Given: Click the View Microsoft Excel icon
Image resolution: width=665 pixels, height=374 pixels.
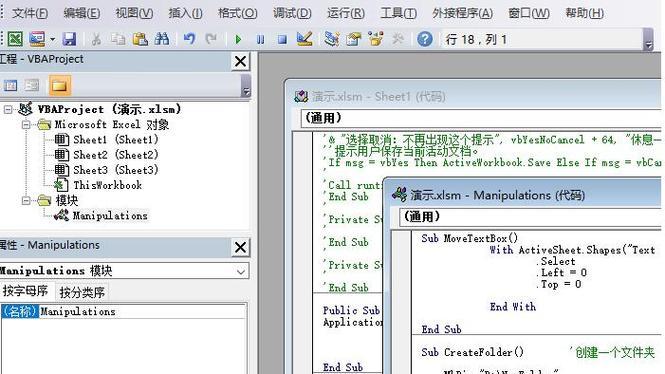Looking at the screenshot, I should pyautogui.click(x=15, y=39).
